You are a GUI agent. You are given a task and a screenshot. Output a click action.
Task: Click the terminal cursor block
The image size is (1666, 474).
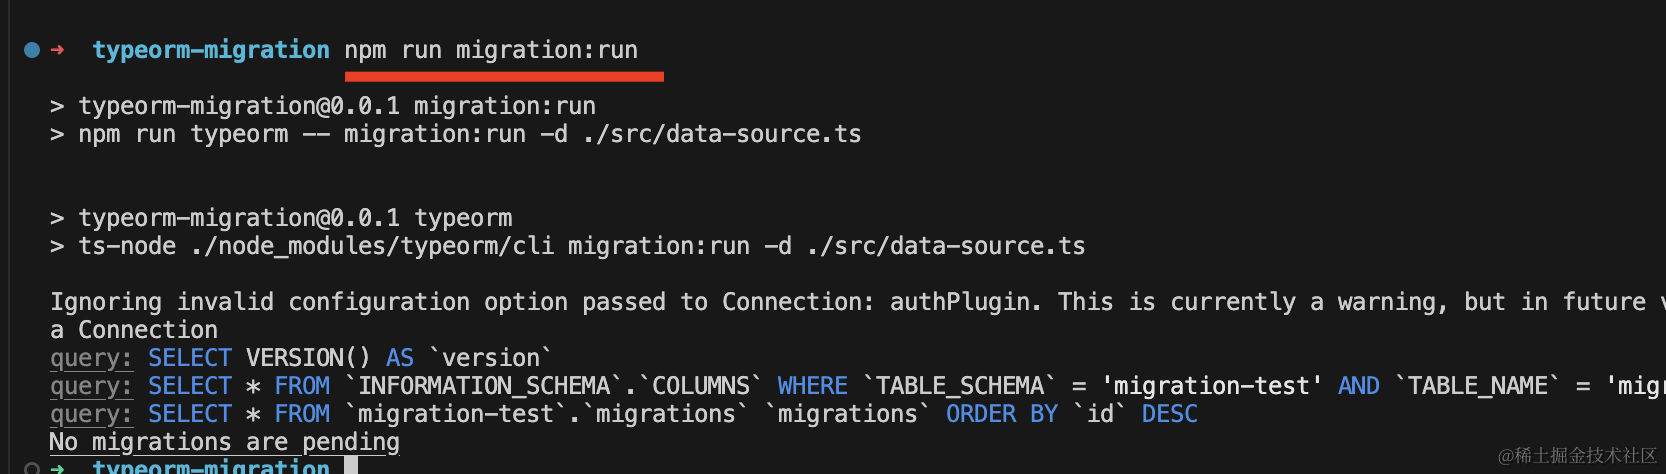(x=351, y=466)
